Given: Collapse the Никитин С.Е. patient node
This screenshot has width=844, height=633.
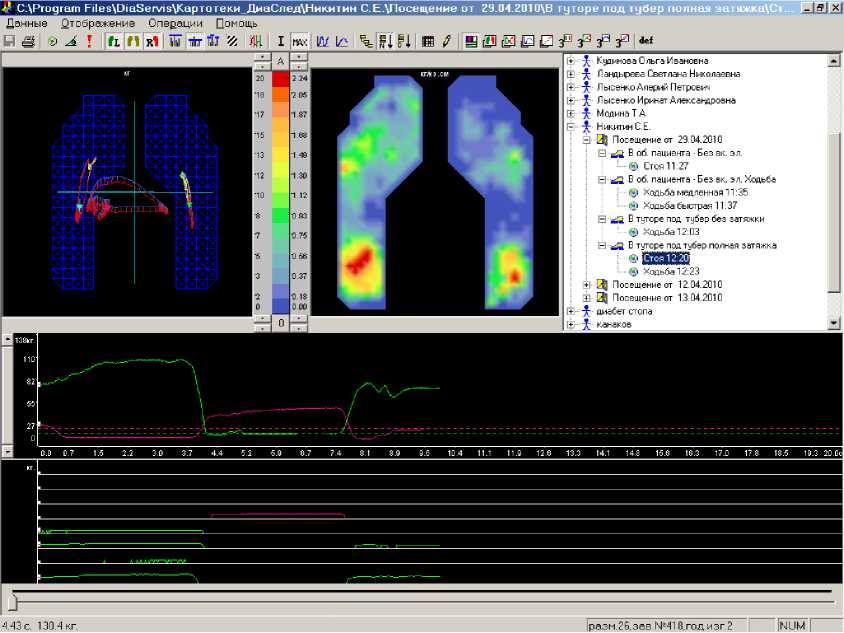Looking at the screenshot, I should click(x=571, y=127).
